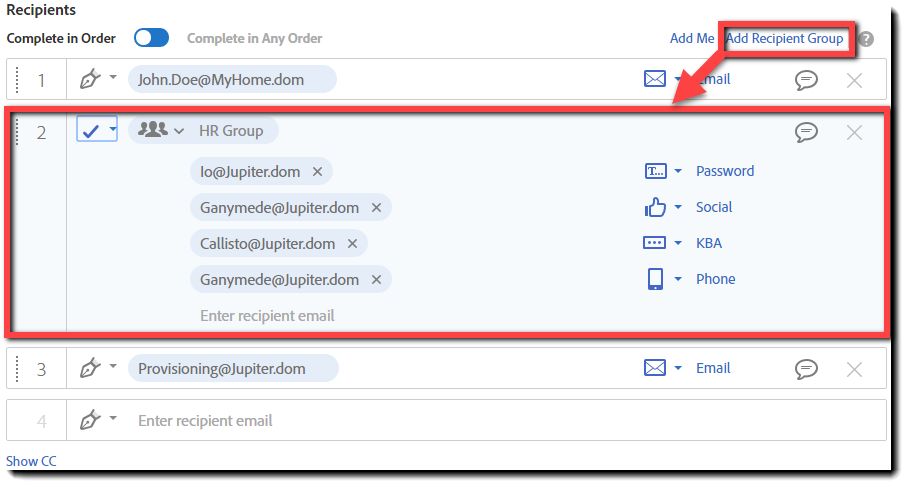Remove recipient row 3 with X icon
This screenshot has height=500, width=921.
[x=854, y=369]
